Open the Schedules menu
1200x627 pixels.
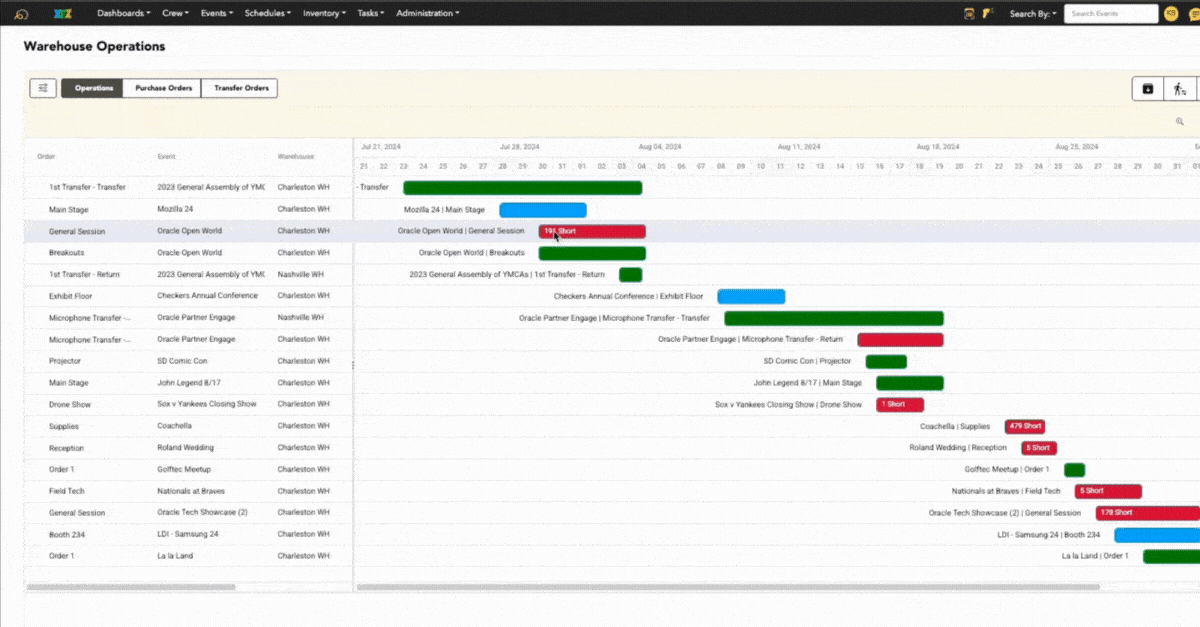click(267, 14)
